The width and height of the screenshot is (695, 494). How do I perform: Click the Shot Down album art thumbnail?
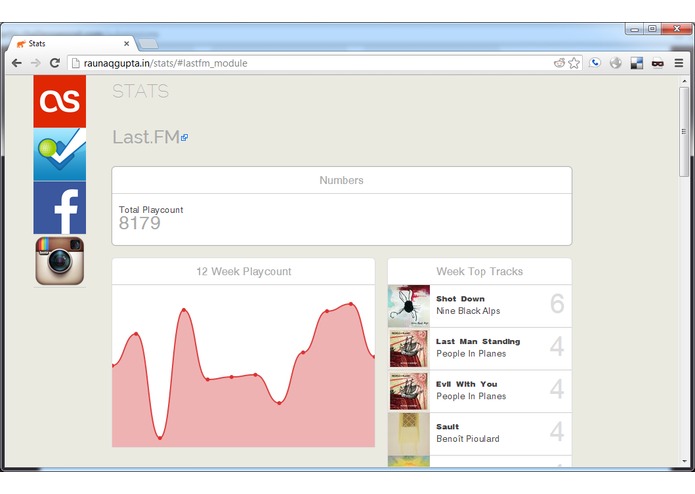(x=409, y=306)
